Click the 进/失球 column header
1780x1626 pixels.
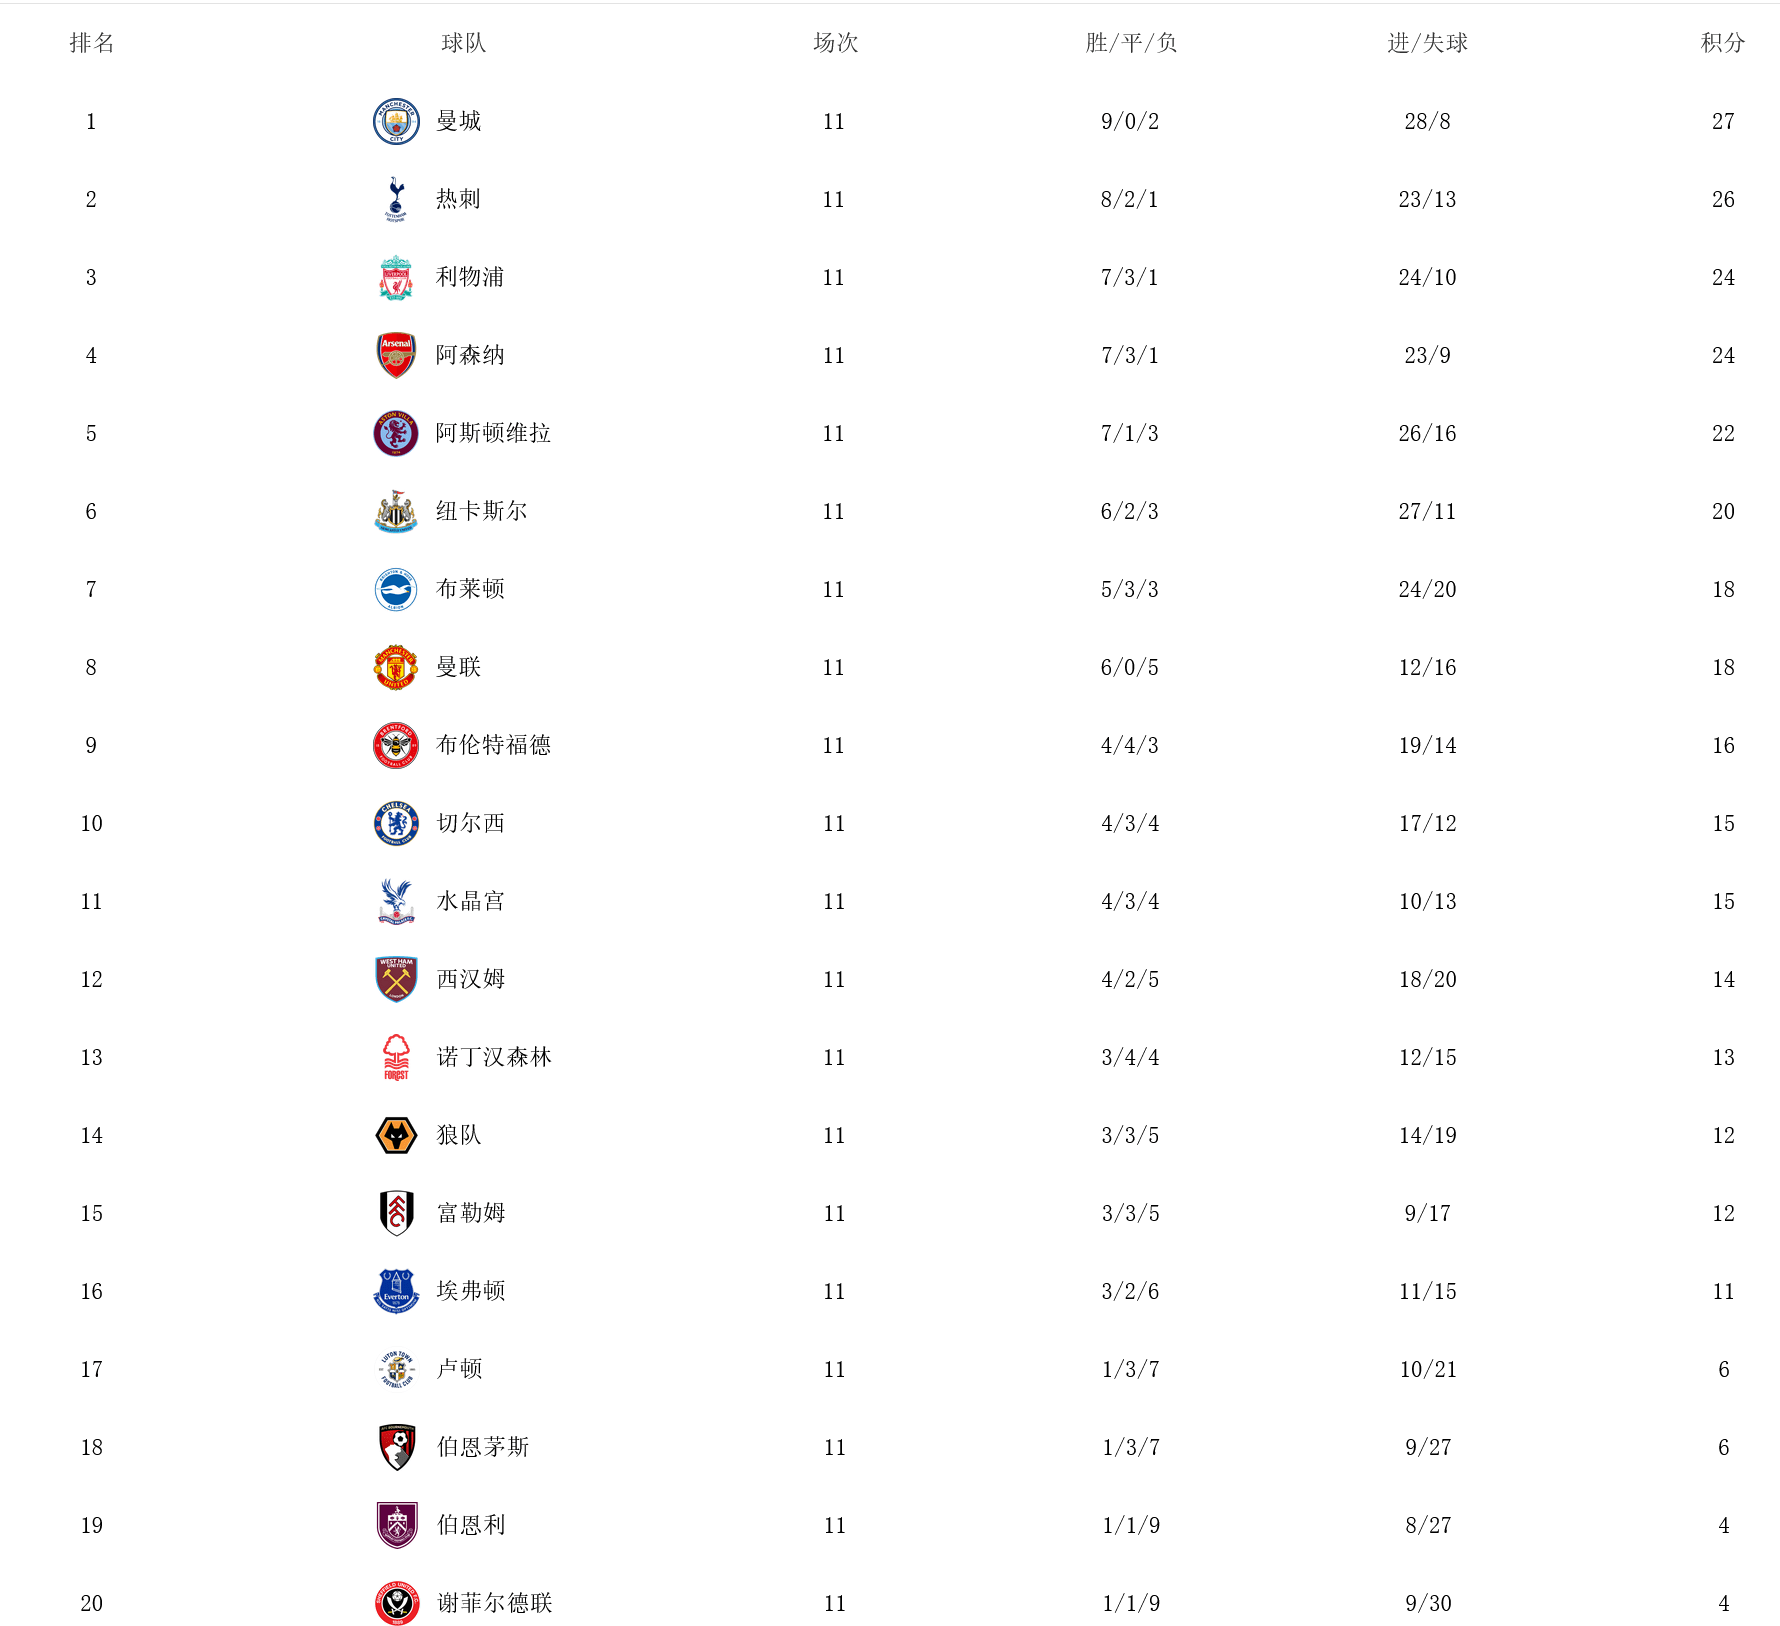[1427, 43]
